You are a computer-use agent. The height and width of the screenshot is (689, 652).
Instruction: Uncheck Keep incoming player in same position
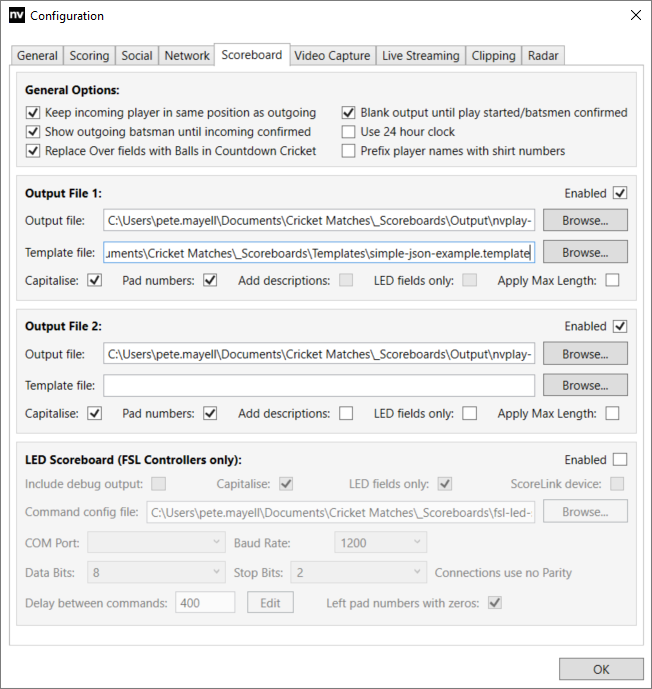coord(33,113)
